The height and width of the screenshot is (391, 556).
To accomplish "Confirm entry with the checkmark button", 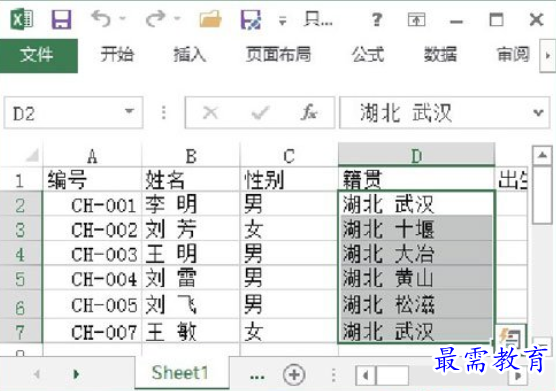I will (260, 113).
